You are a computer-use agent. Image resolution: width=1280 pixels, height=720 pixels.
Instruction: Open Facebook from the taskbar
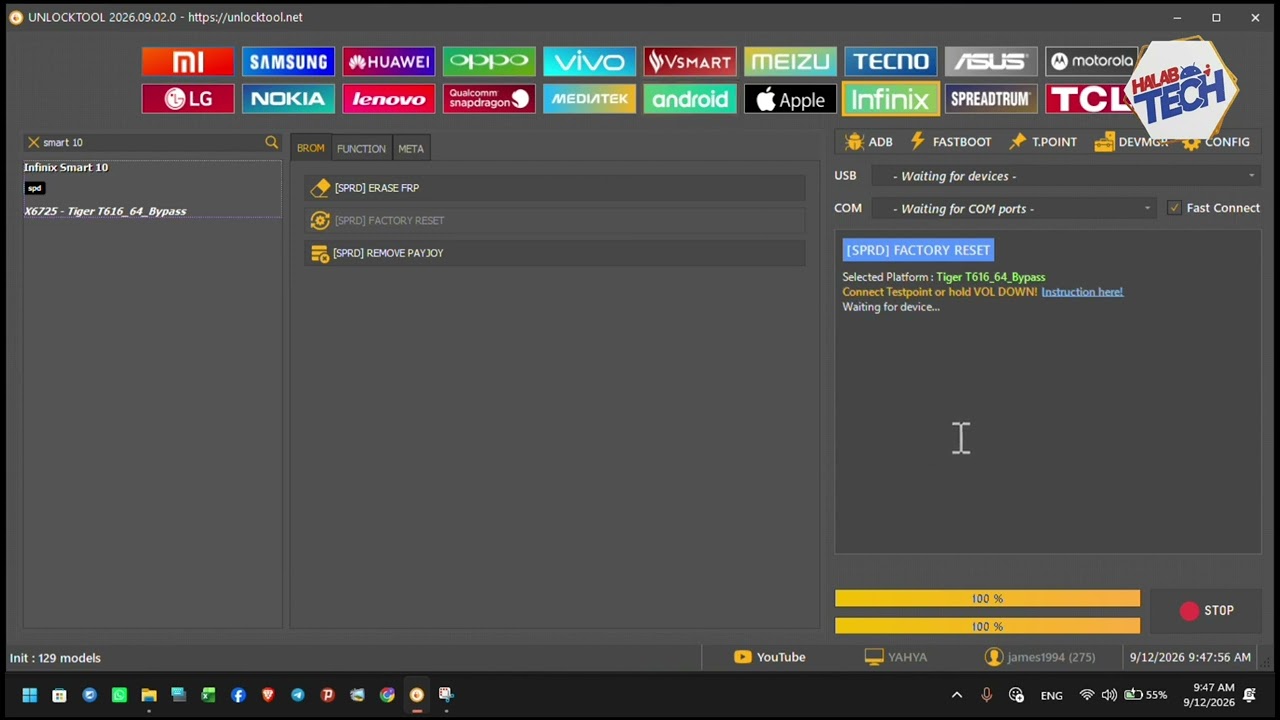tap(238, 695)
